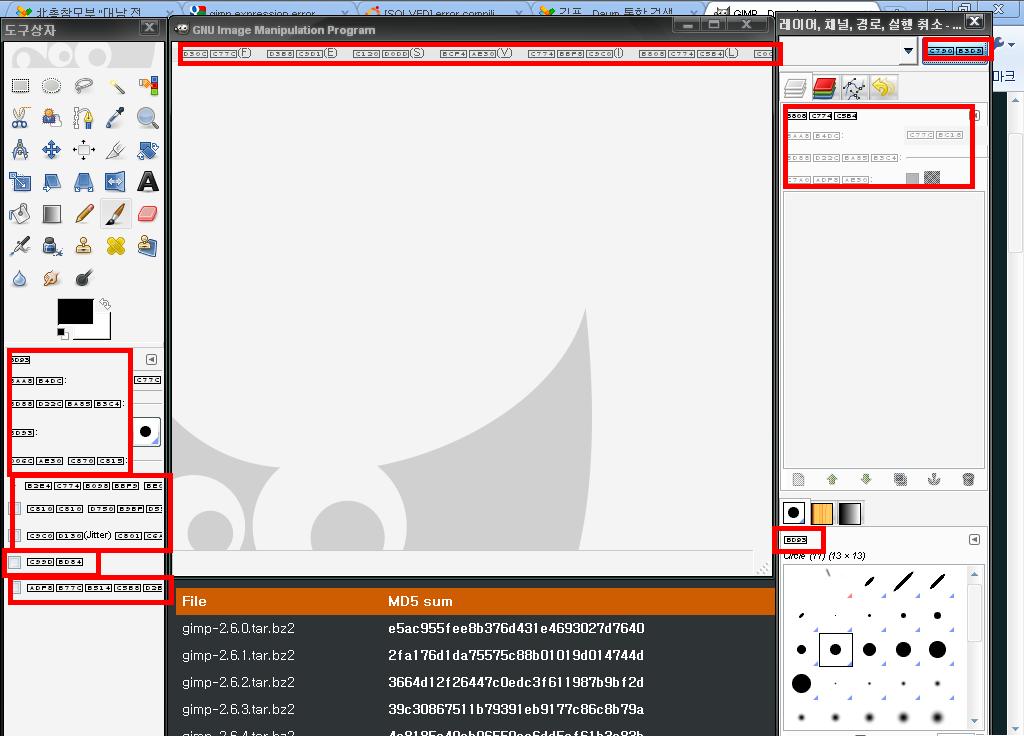Image resolution: width=1024 pixels, height=736 pixels.
Task: Select the Paintbrush tool
Action: pos(116,214)
